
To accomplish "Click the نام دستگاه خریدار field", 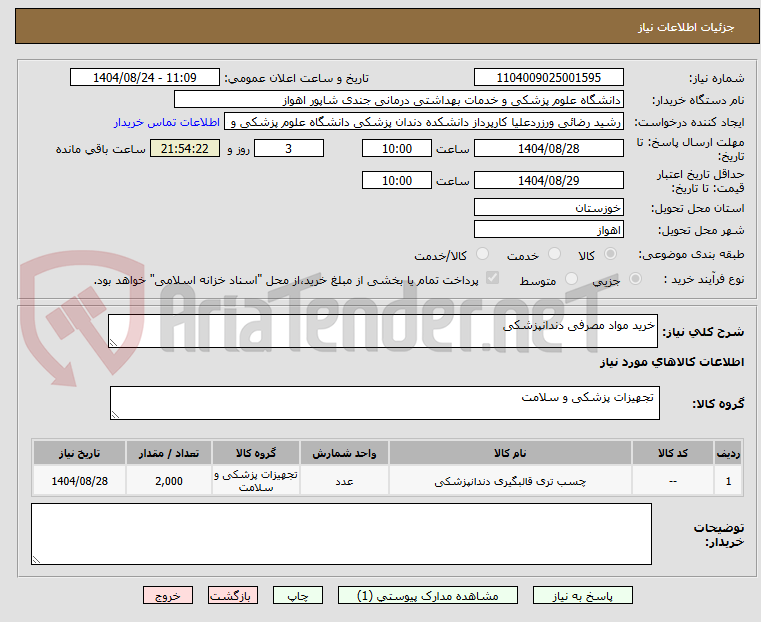I will 398,100.
